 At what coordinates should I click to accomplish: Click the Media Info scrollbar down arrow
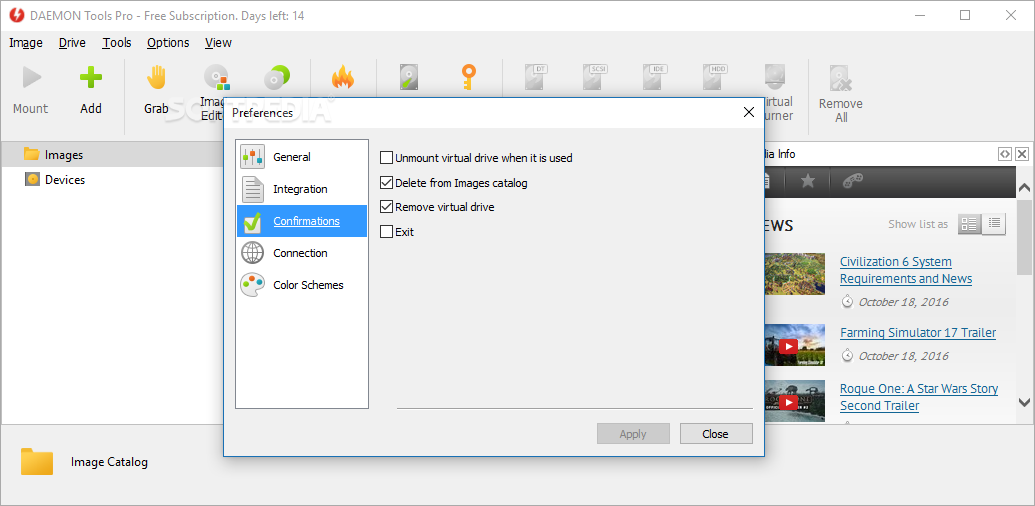point(1024,402)
